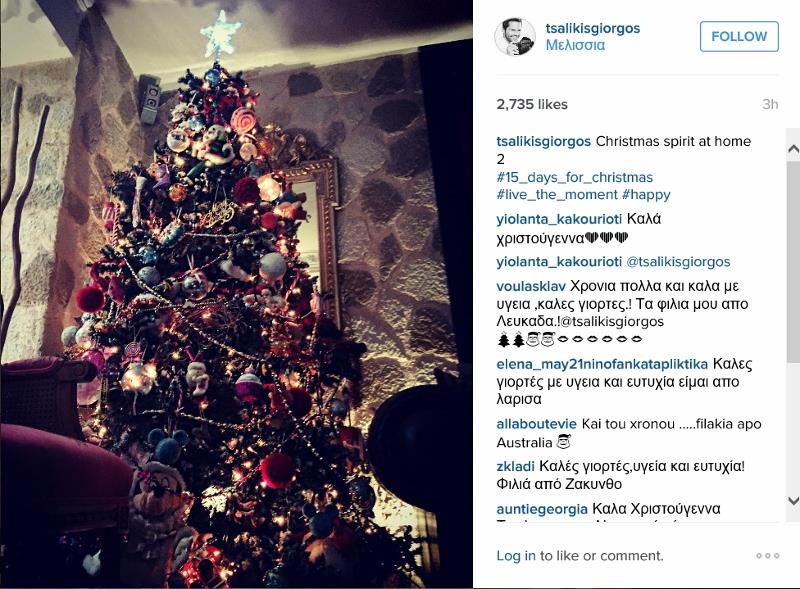
Task: Open the #happy hashtag
Action: tap(646, 194)
